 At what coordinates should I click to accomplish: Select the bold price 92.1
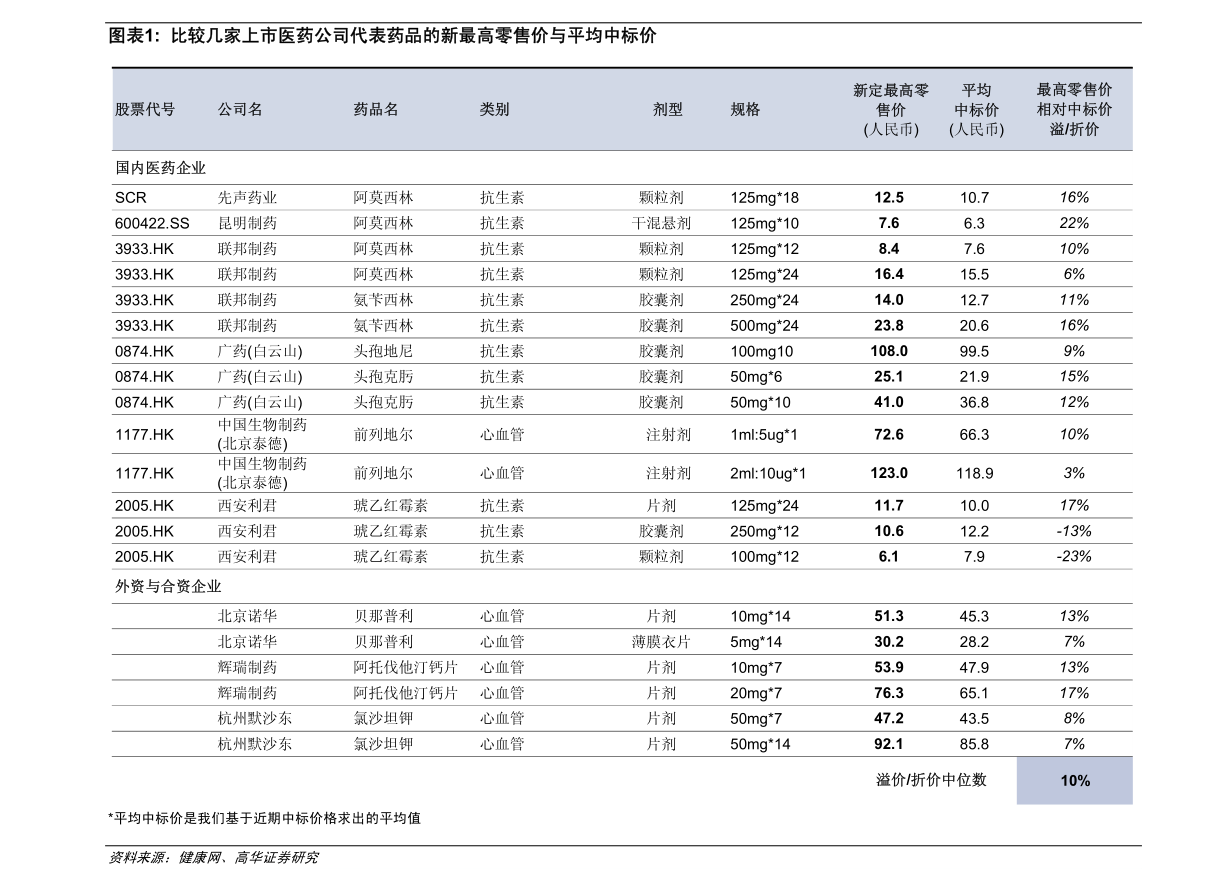(x=889, y=744)
